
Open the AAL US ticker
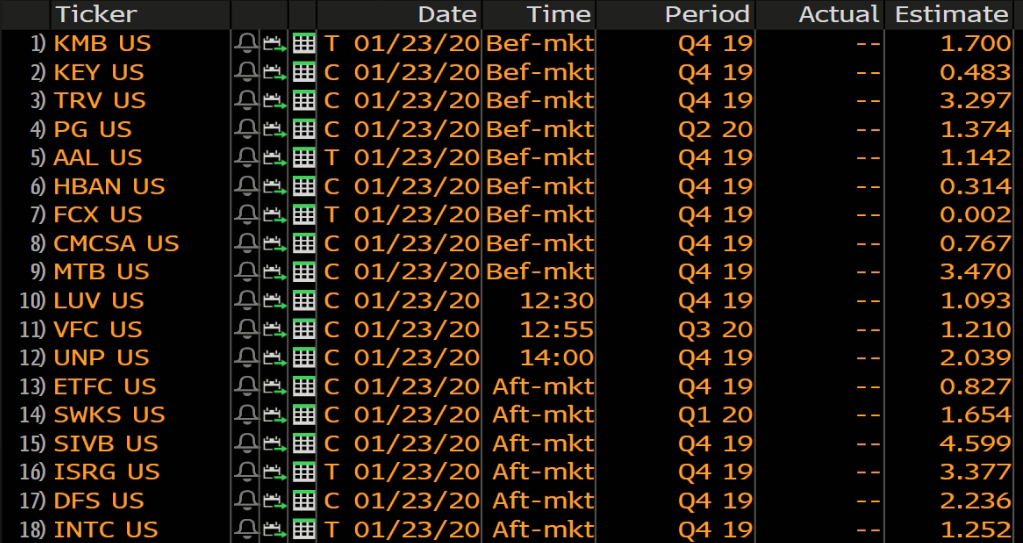98,158
